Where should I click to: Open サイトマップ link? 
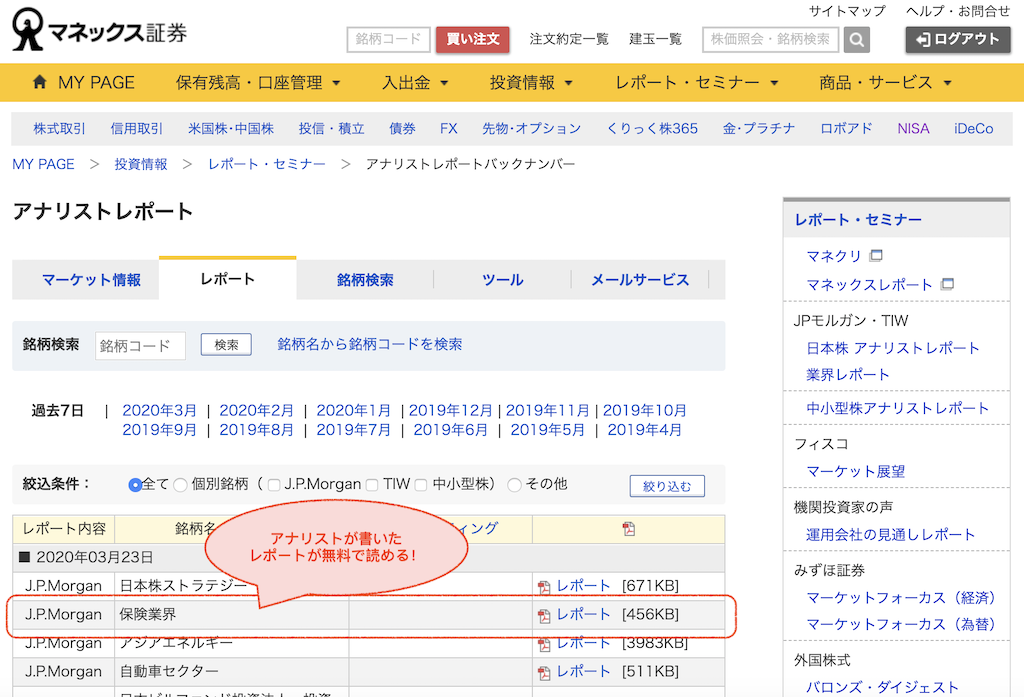[x=847, y=11]
